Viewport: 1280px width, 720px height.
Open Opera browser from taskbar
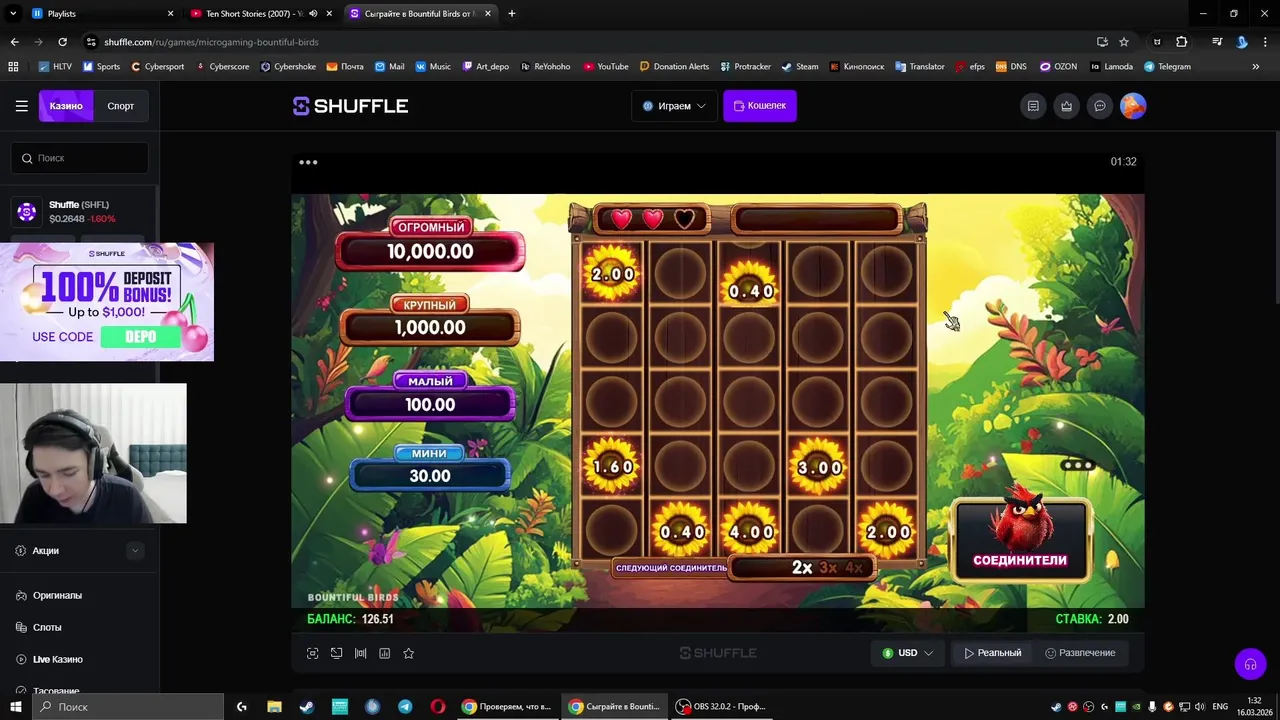[438, 706]
